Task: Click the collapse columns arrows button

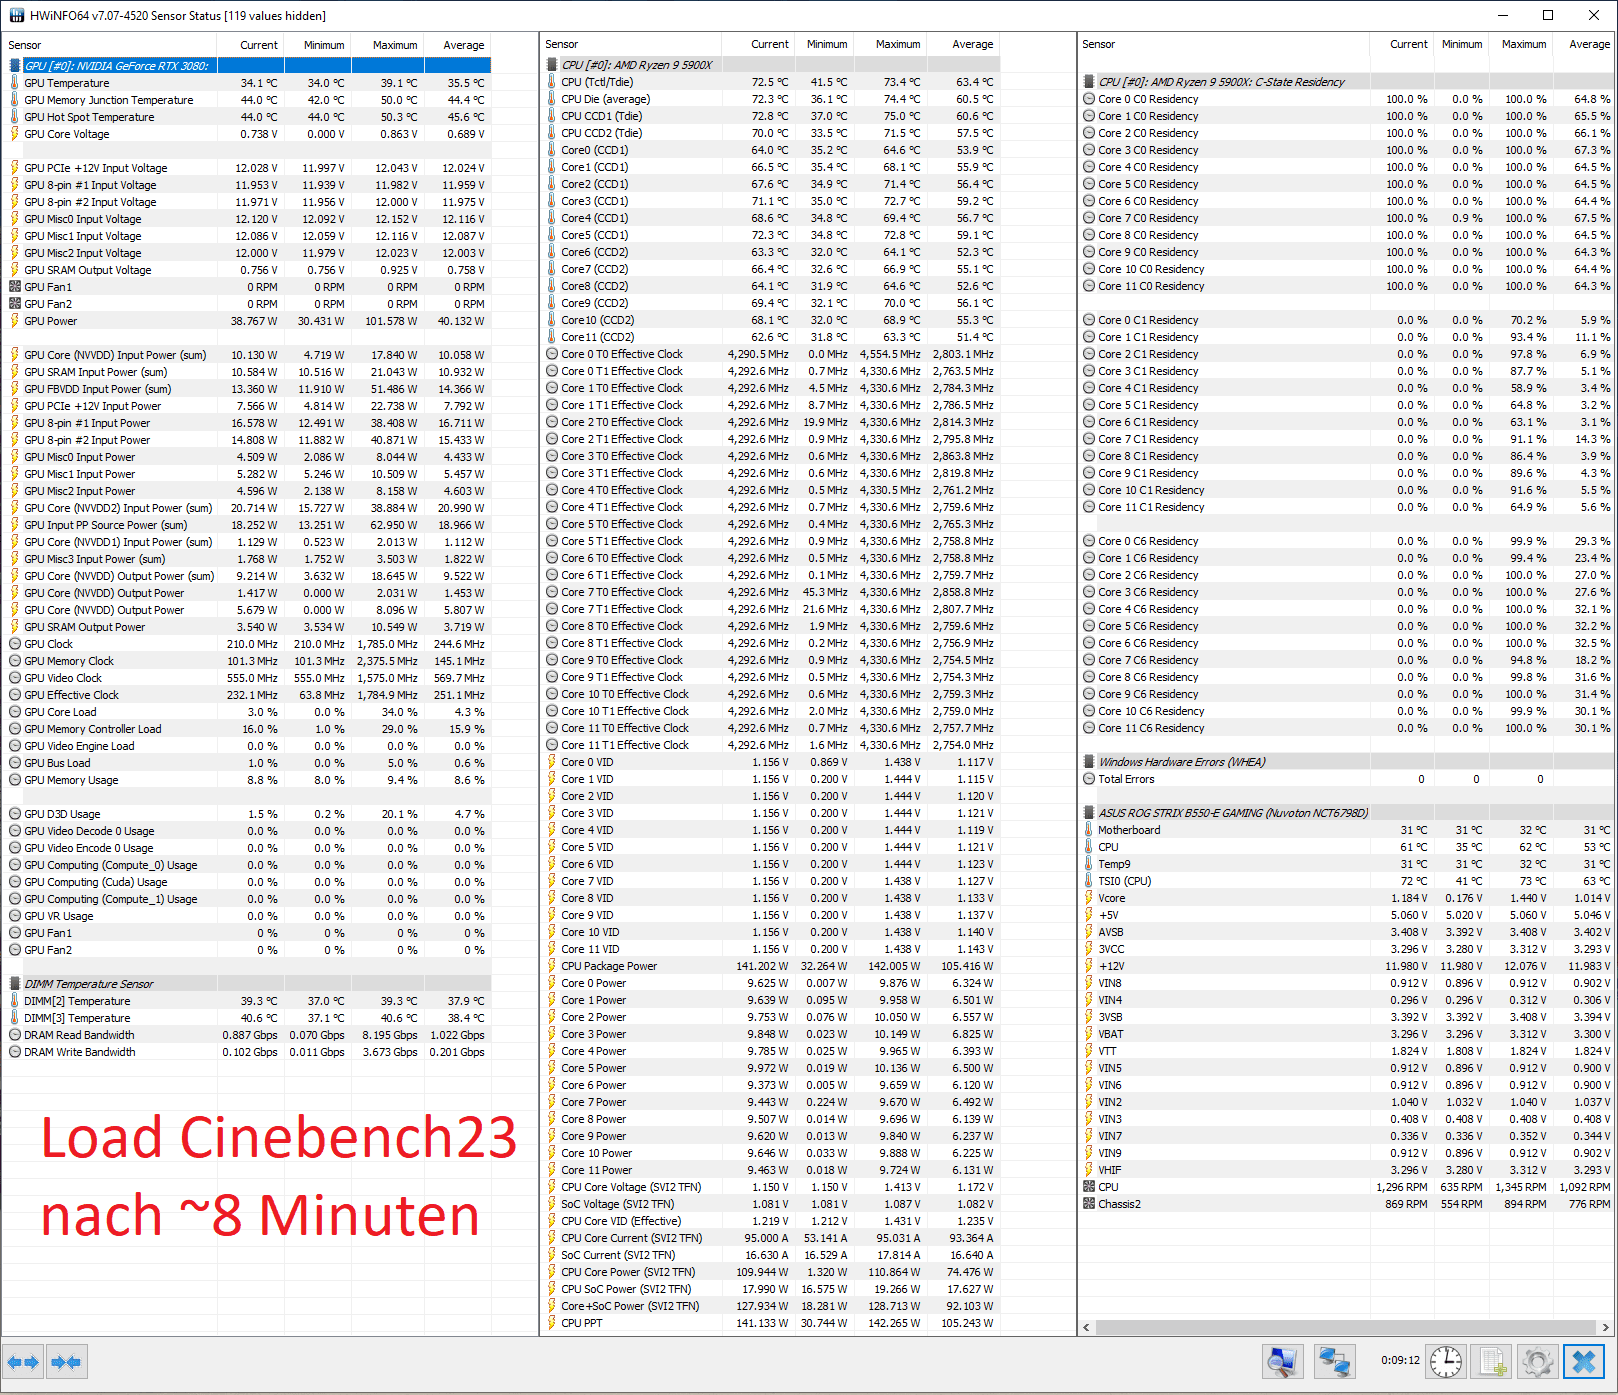Action: pyautogui.click(x=66, y=1362)
